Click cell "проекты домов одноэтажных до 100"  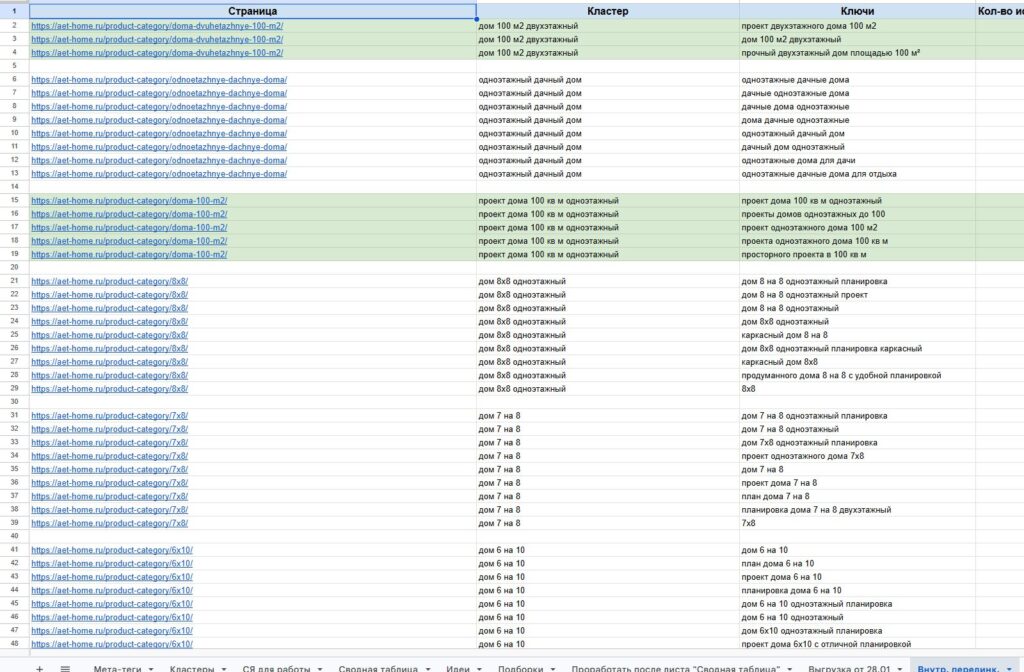(x=857, y=214)
